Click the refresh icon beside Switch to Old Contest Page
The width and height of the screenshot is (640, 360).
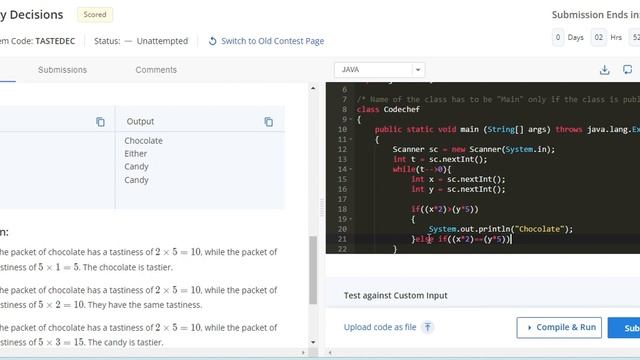click(x=212, y=41)
